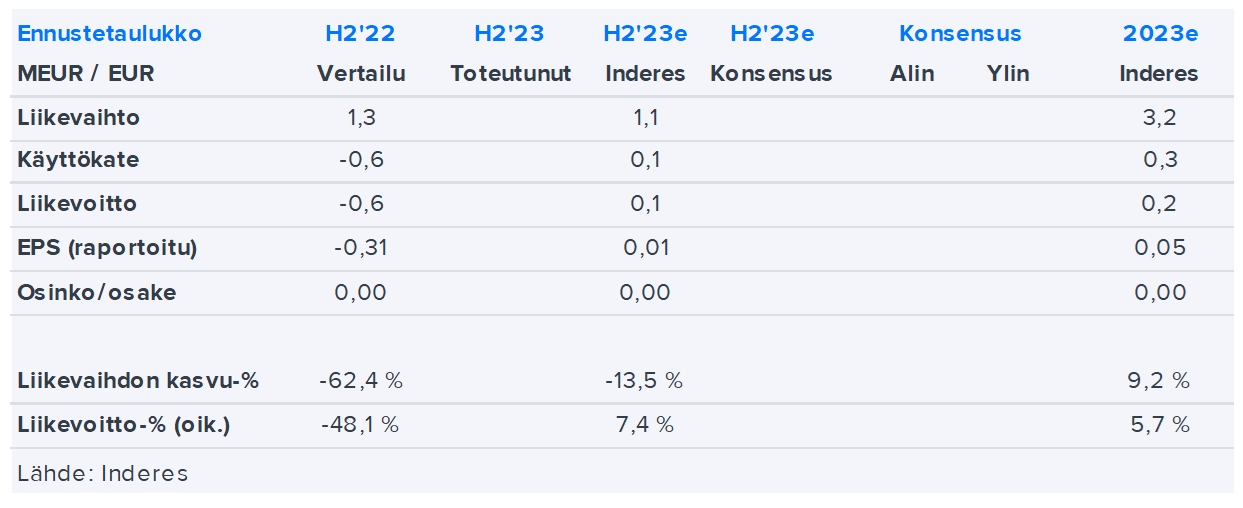Image resolution: width=1243 pixels, height=508 pixels.
Task: Select the Liikevoitto-% (oik.) row label
Action: [x=124, y=424]
